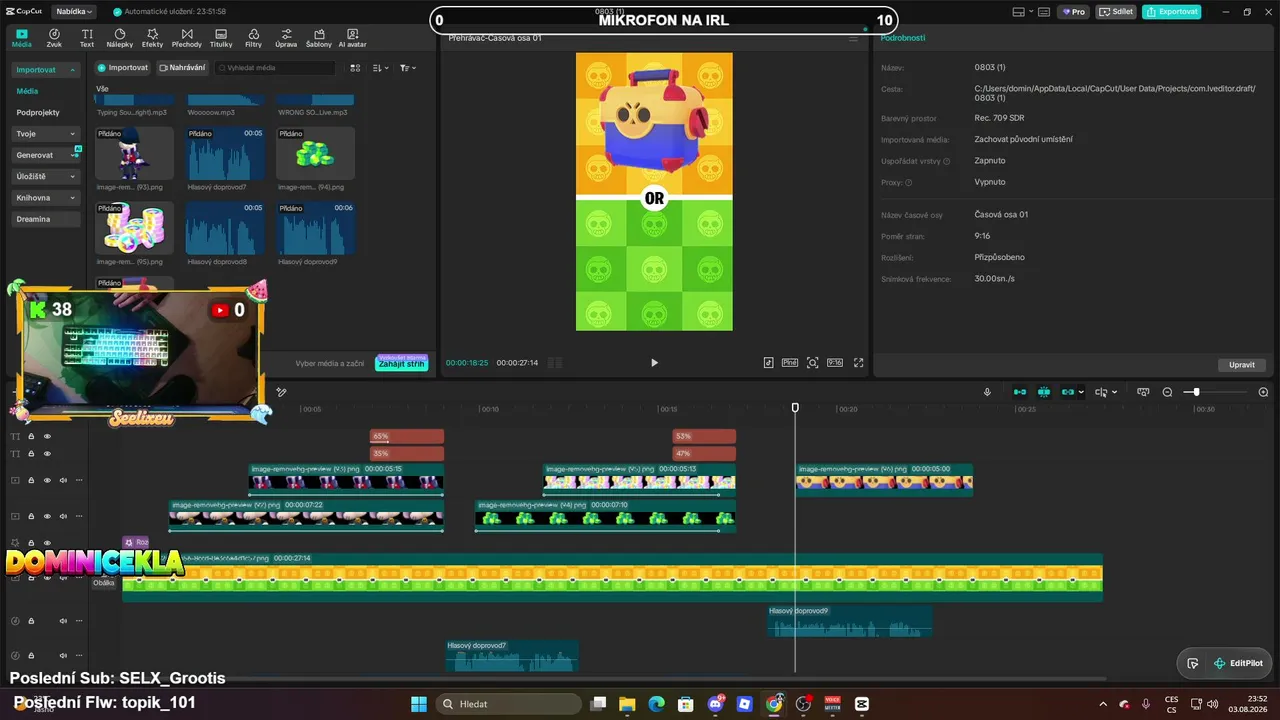
Task: Select the Hlasový doprovod9 audio clip
Action: (x=850, y=621)
